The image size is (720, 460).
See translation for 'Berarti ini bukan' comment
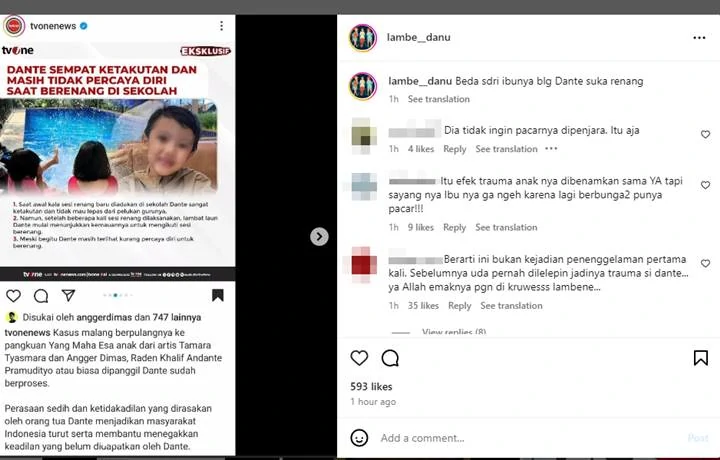[x=511, y=306]
